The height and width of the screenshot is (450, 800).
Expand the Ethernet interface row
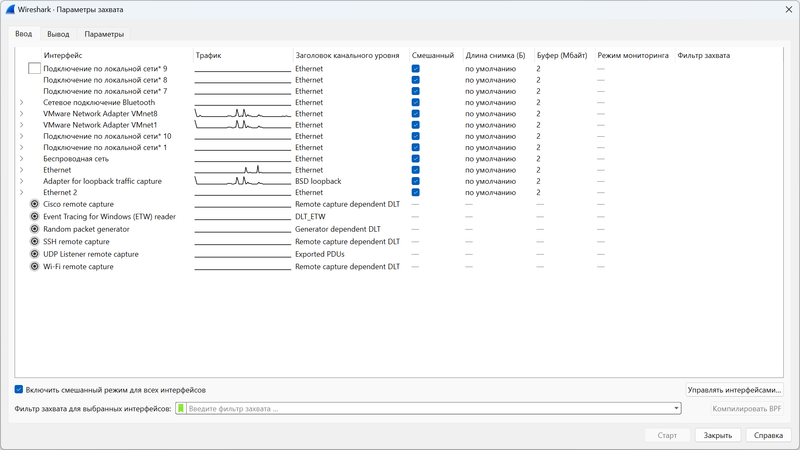[x=21, y=170]
